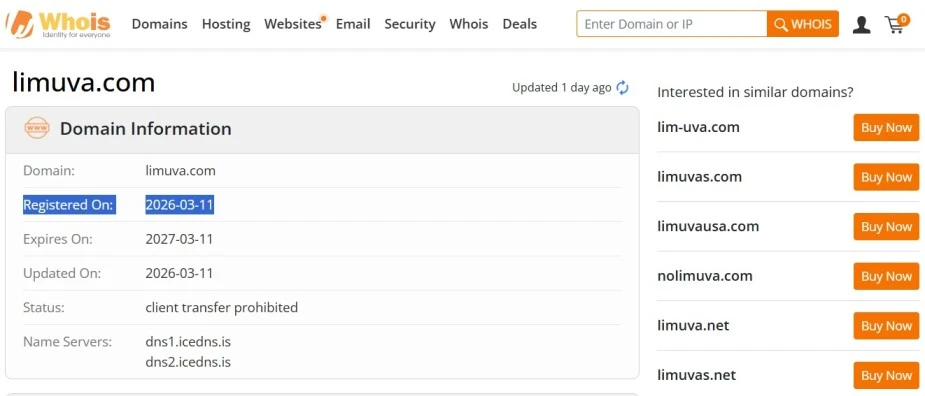Click the Status label

[44, 308]
